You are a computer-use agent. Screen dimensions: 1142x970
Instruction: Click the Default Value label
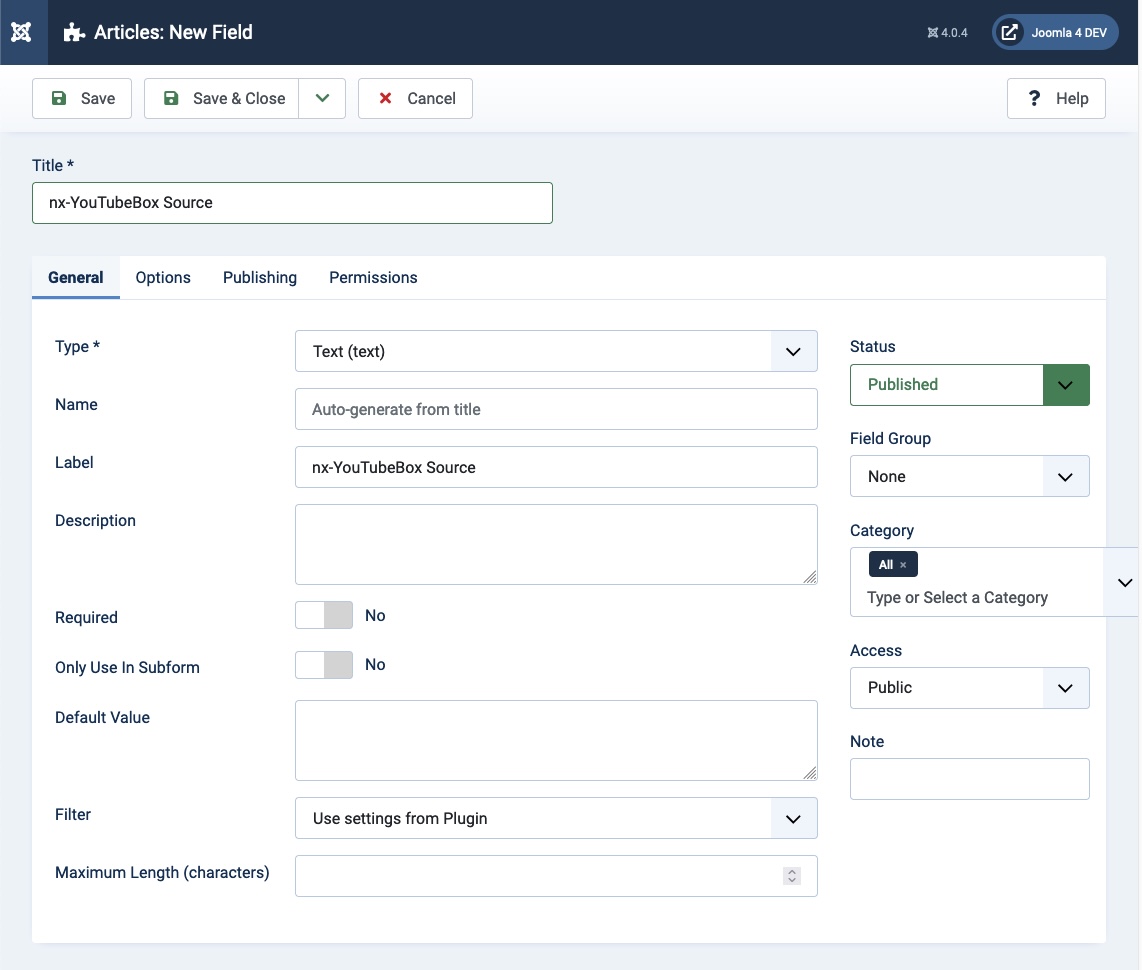tap(103, 717)
